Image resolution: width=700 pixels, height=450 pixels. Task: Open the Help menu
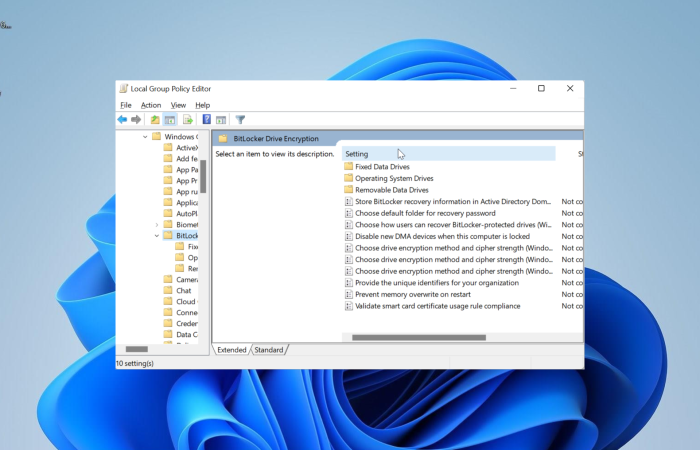(202, 105)
